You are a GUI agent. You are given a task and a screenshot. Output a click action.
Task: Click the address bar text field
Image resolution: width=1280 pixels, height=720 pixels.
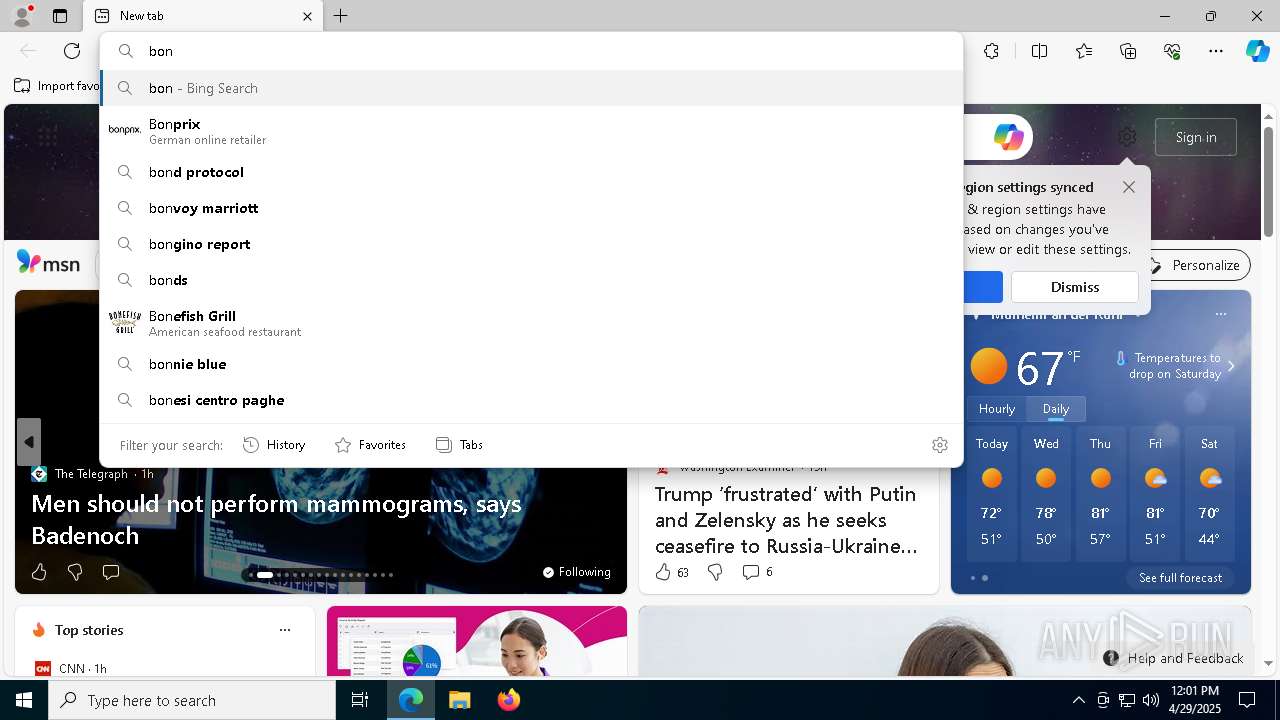coord(531,51)
